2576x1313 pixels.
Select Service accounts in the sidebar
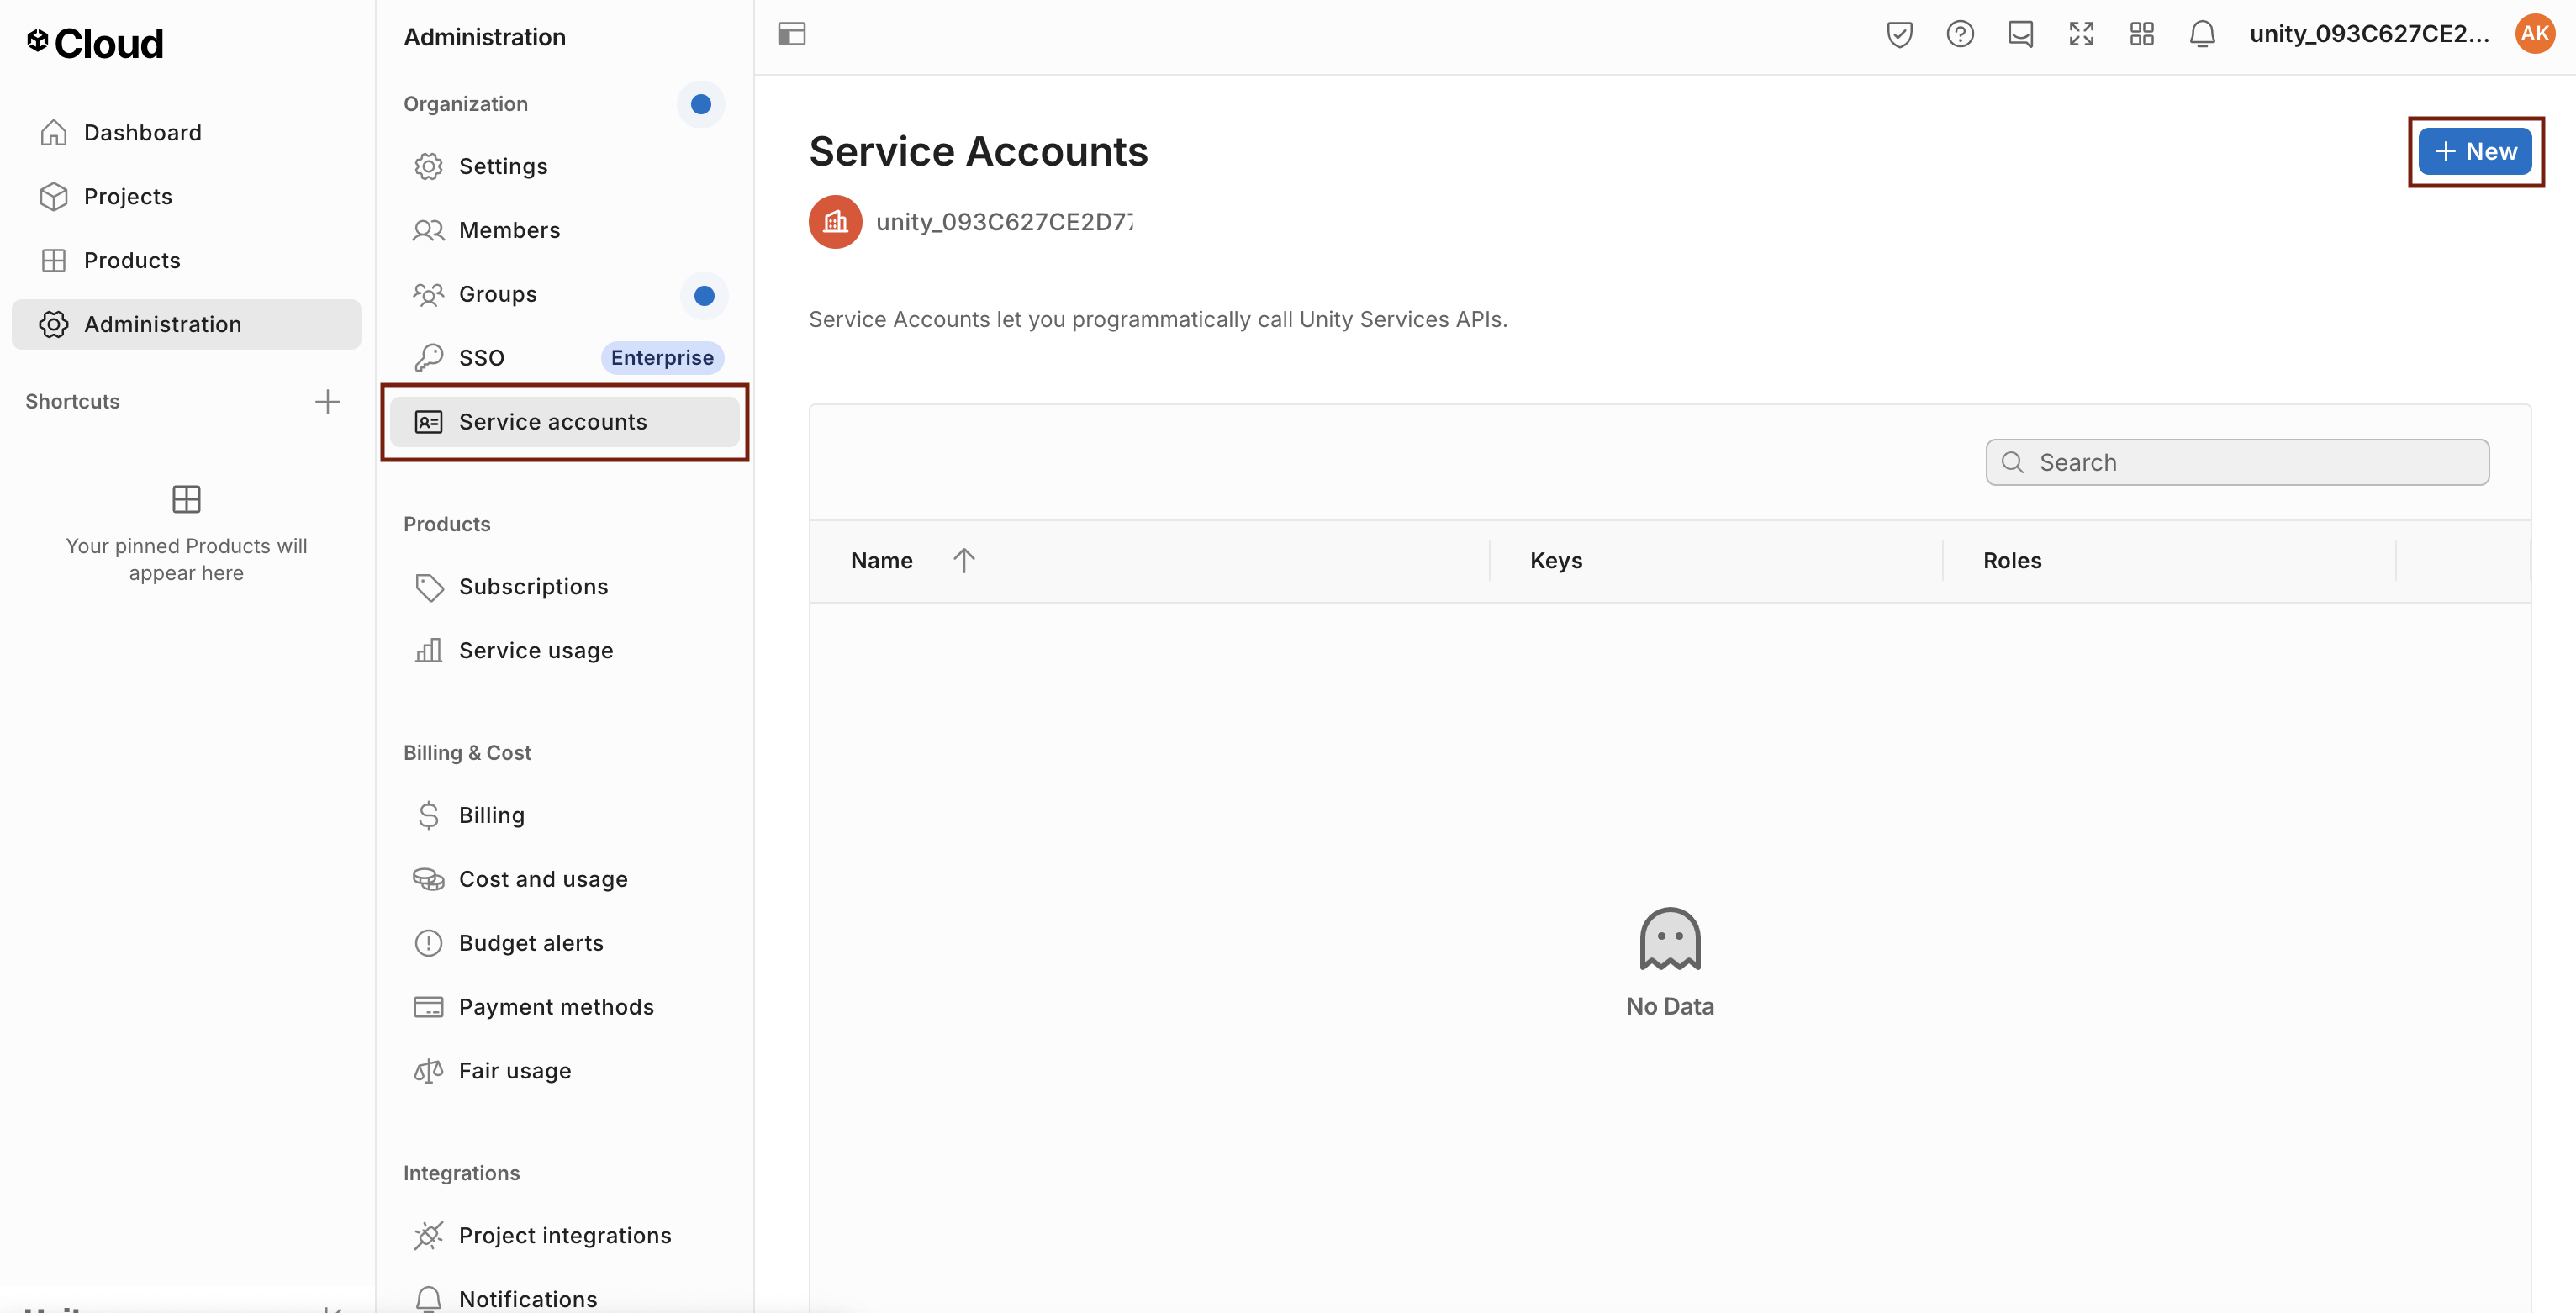[x=565, y=422]
